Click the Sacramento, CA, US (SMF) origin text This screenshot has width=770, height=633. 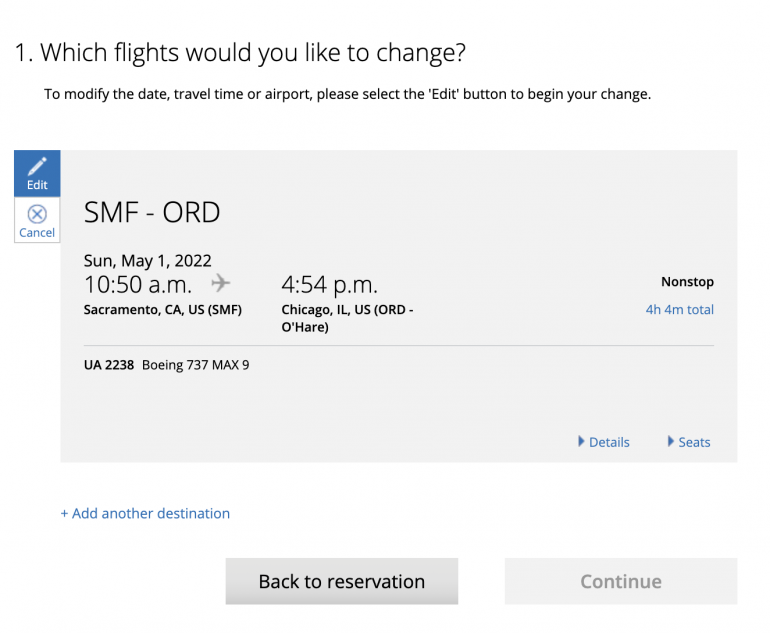click(163, 309)
